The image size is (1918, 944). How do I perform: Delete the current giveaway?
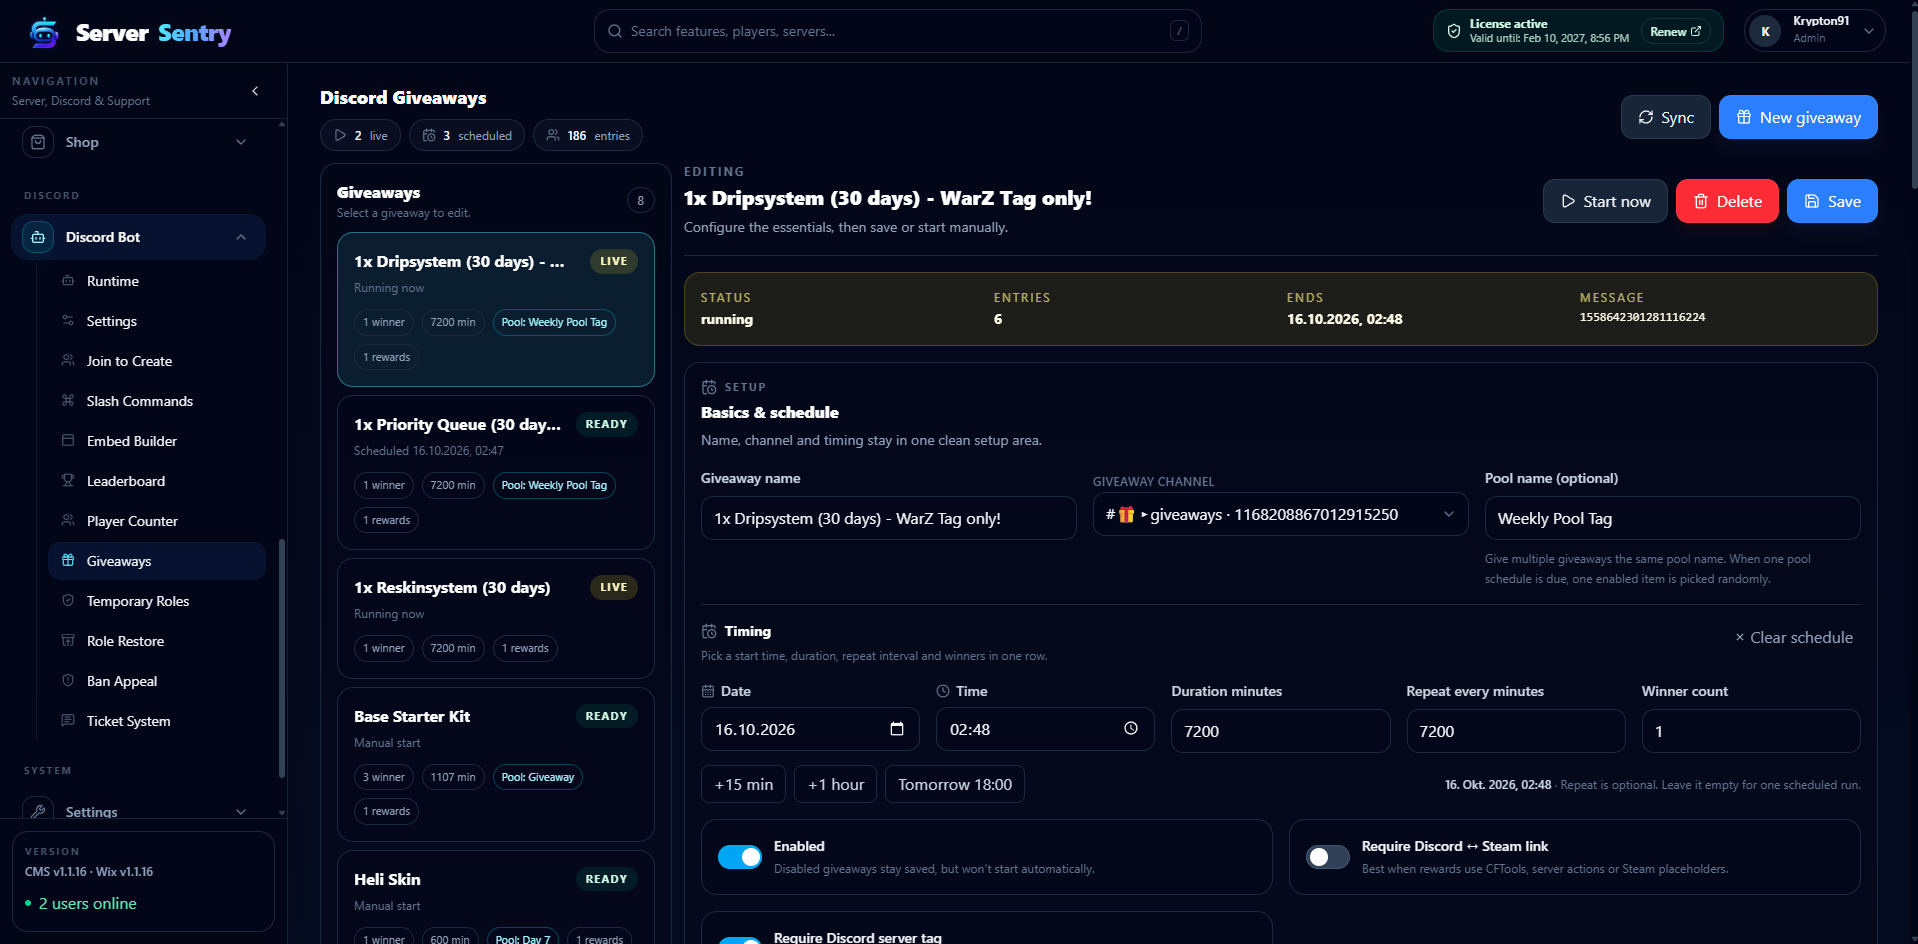point(1727,201)
